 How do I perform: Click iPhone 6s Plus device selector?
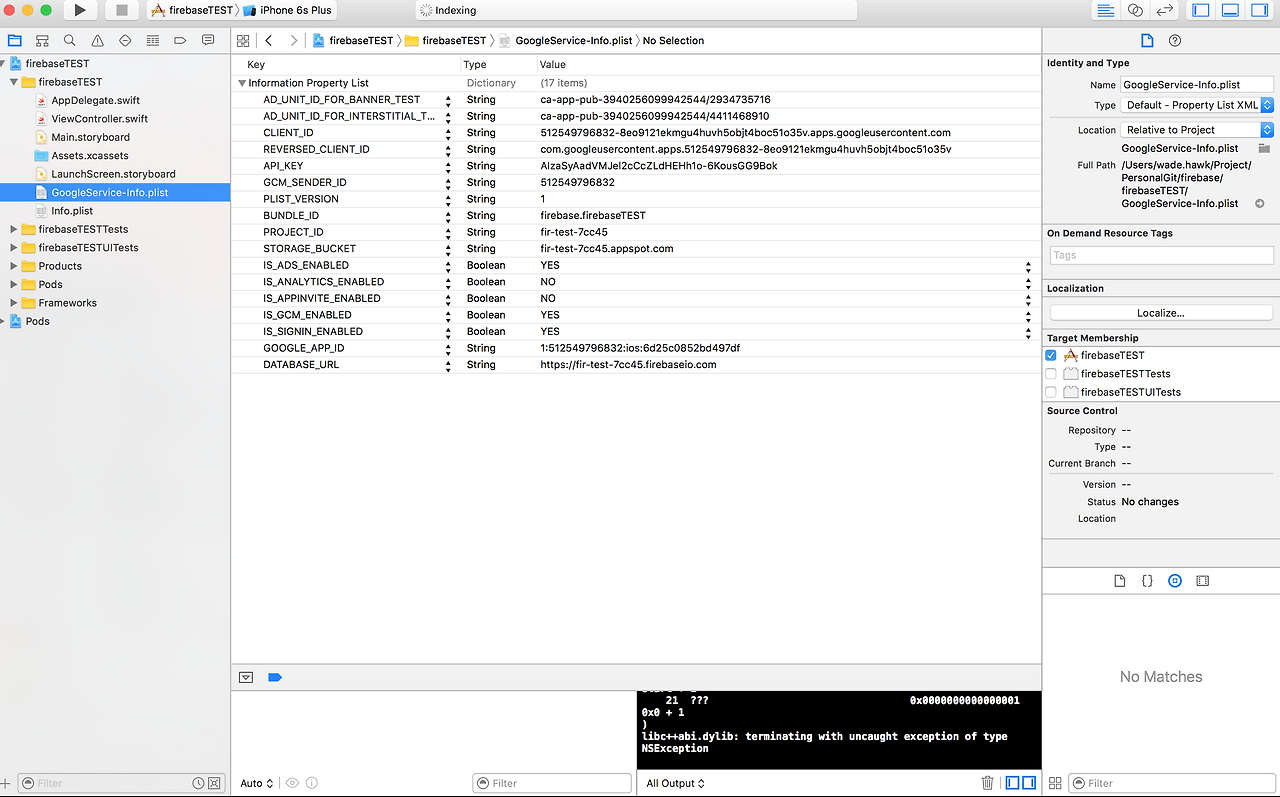coord(288,10)
